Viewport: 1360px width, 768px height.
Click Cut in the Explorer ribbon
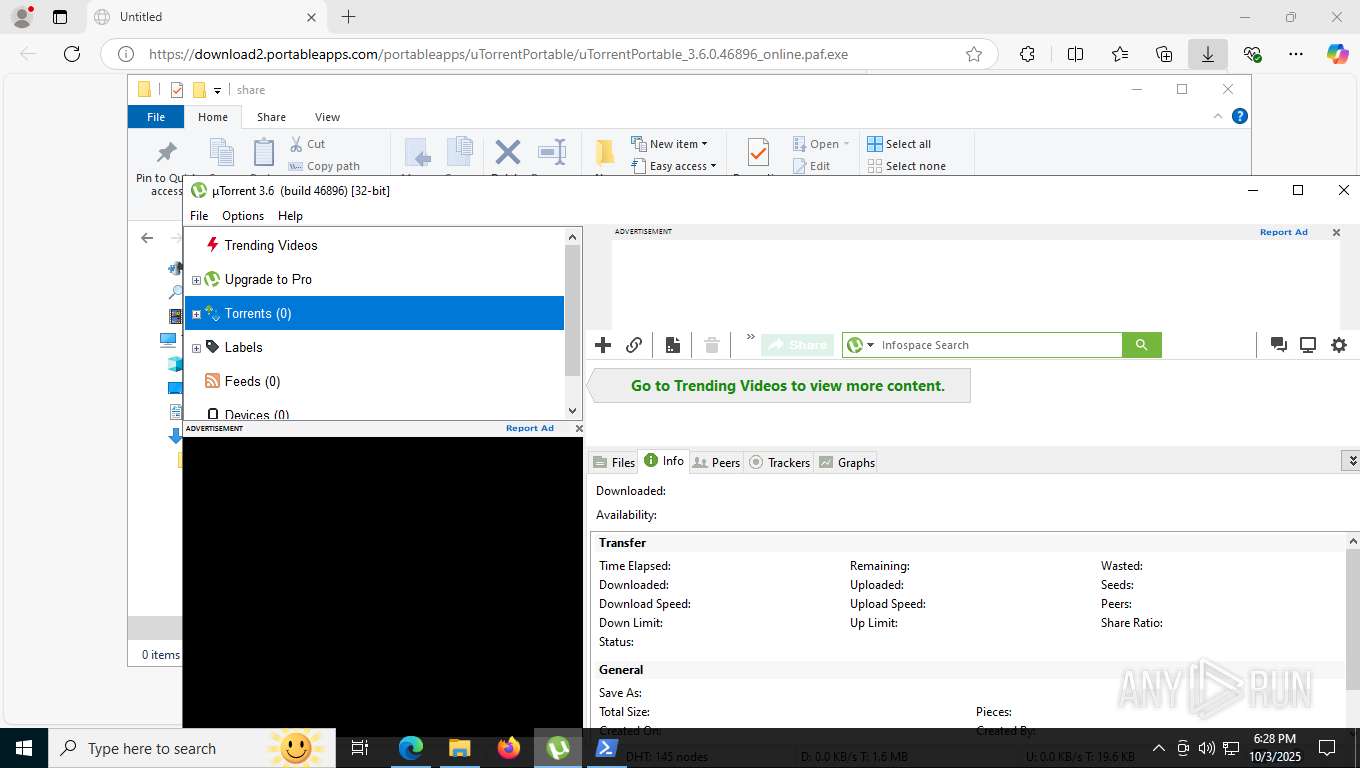(x=307, y=144)
